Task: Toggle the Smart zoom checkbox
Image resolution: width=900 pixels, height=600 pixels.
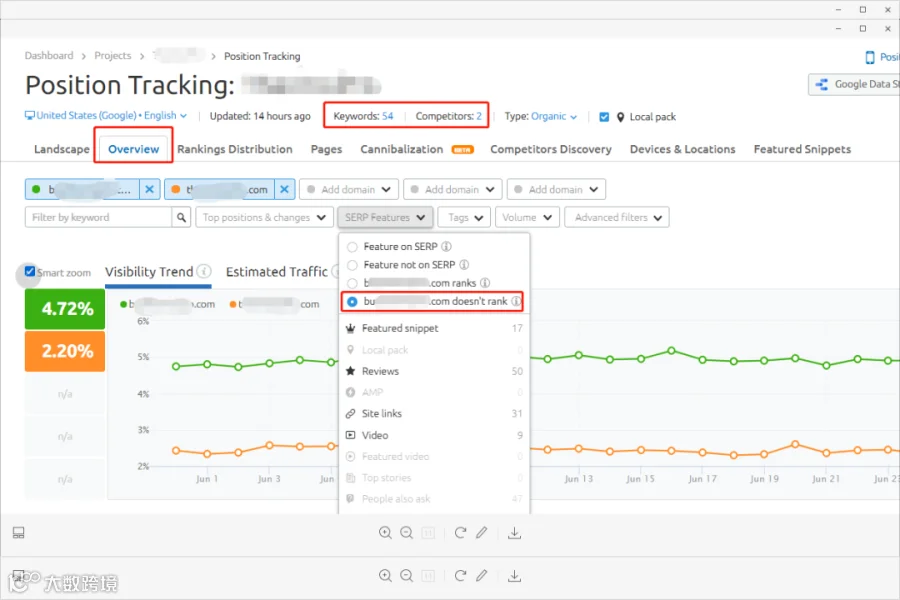Action: click(x=30, y=272)
